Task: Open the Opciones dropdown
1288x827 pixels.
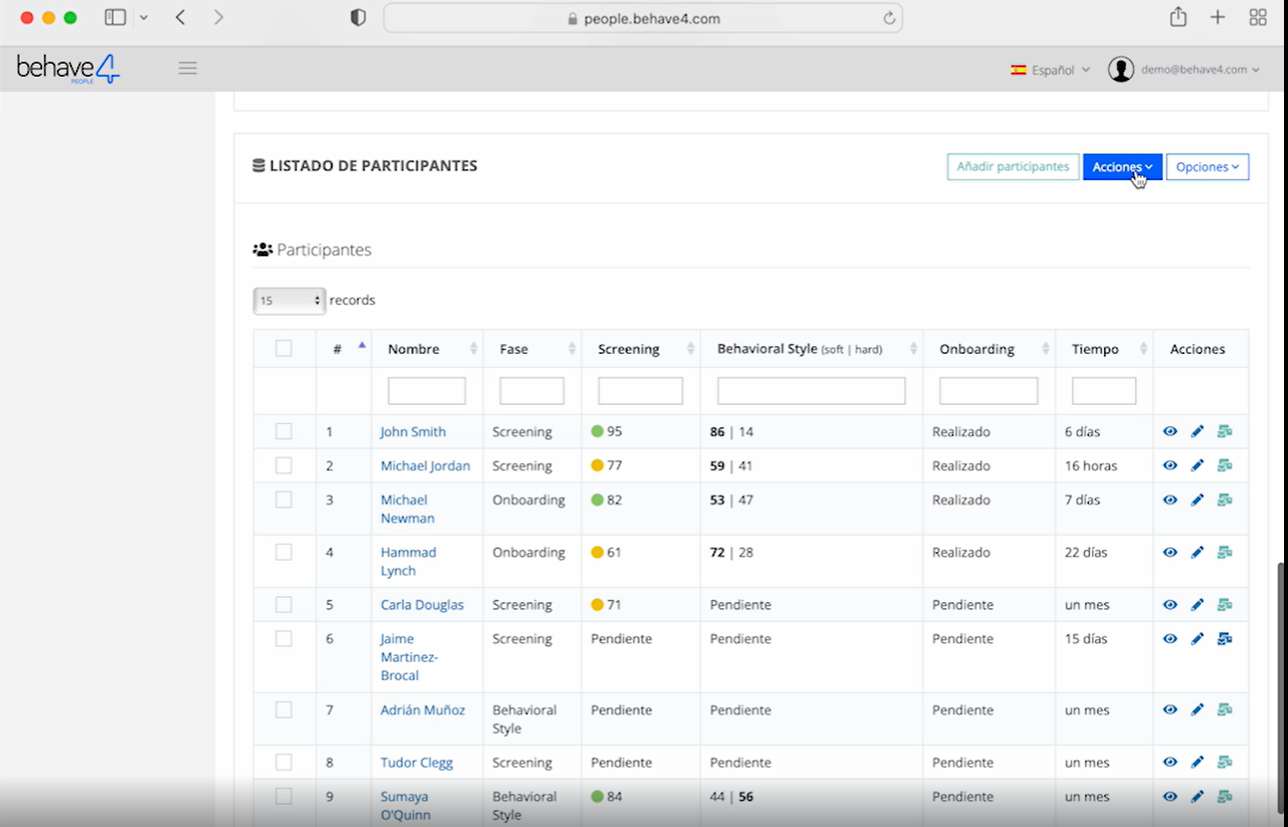Action: (x=1207, y=167)
